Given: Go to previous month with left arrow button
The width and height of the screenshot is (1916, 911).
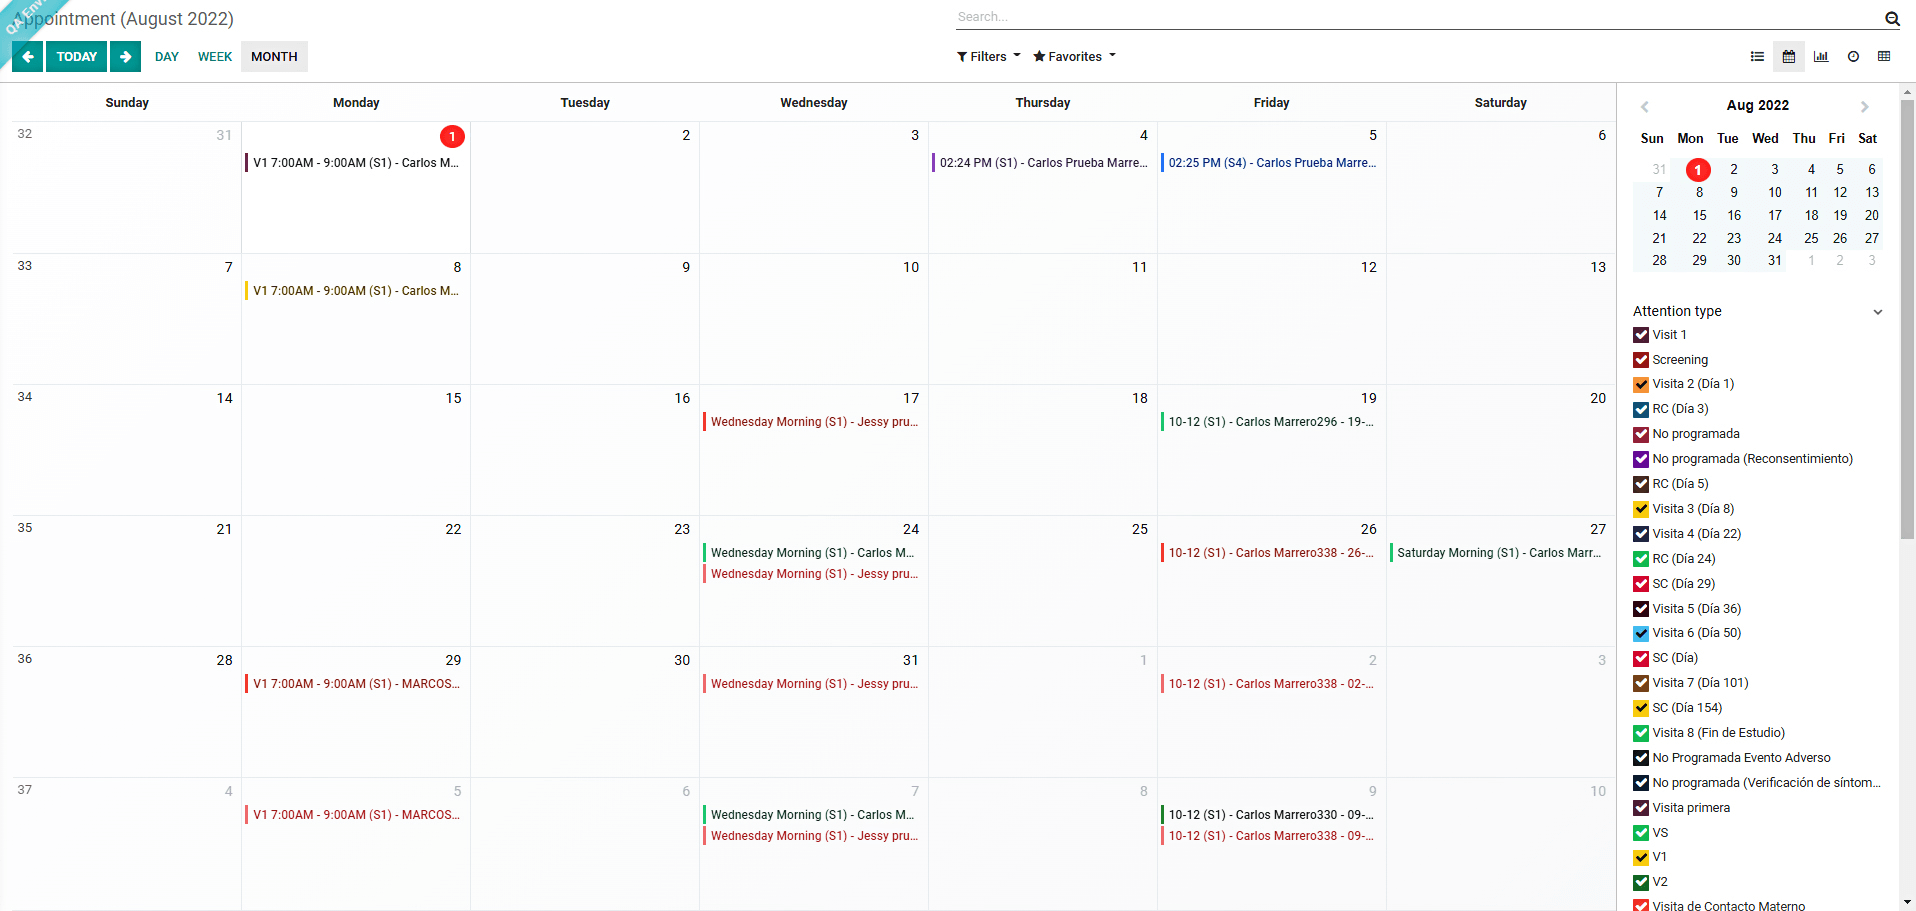Looking at the screenshot, I should point(28,56).
